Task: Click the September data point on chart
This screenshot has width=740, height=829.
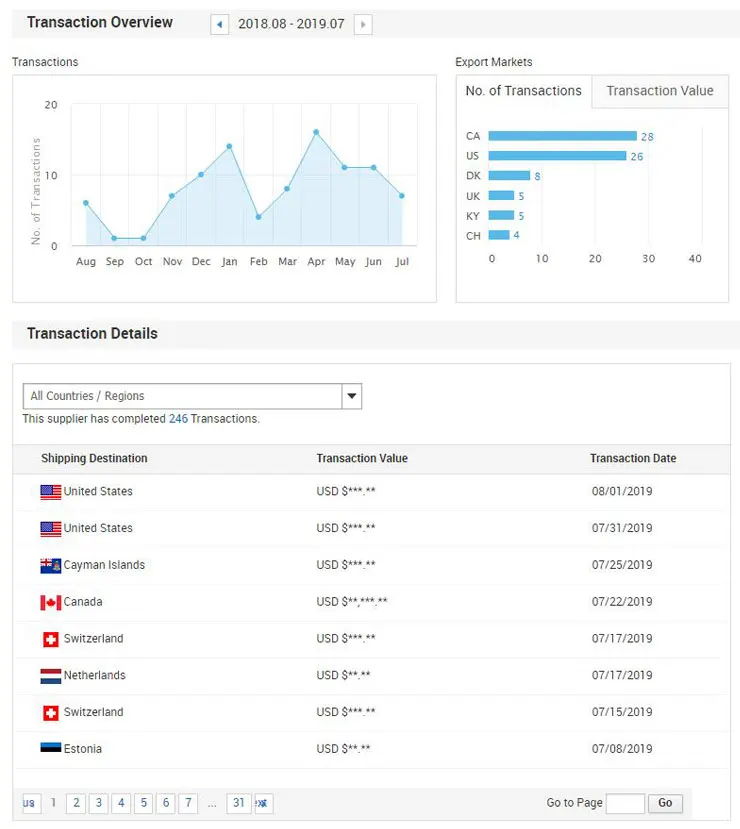Action: pos(114,238)
